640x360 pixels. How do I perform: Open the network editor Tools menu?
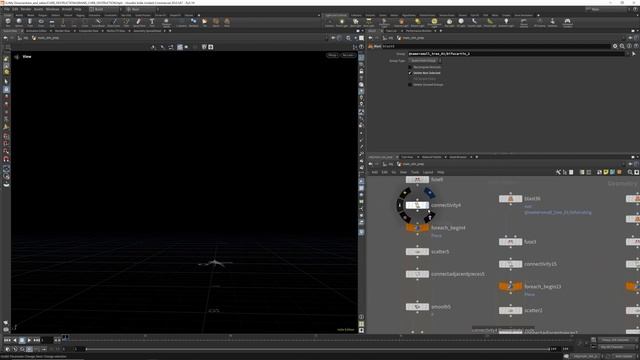tap(415, 172)
